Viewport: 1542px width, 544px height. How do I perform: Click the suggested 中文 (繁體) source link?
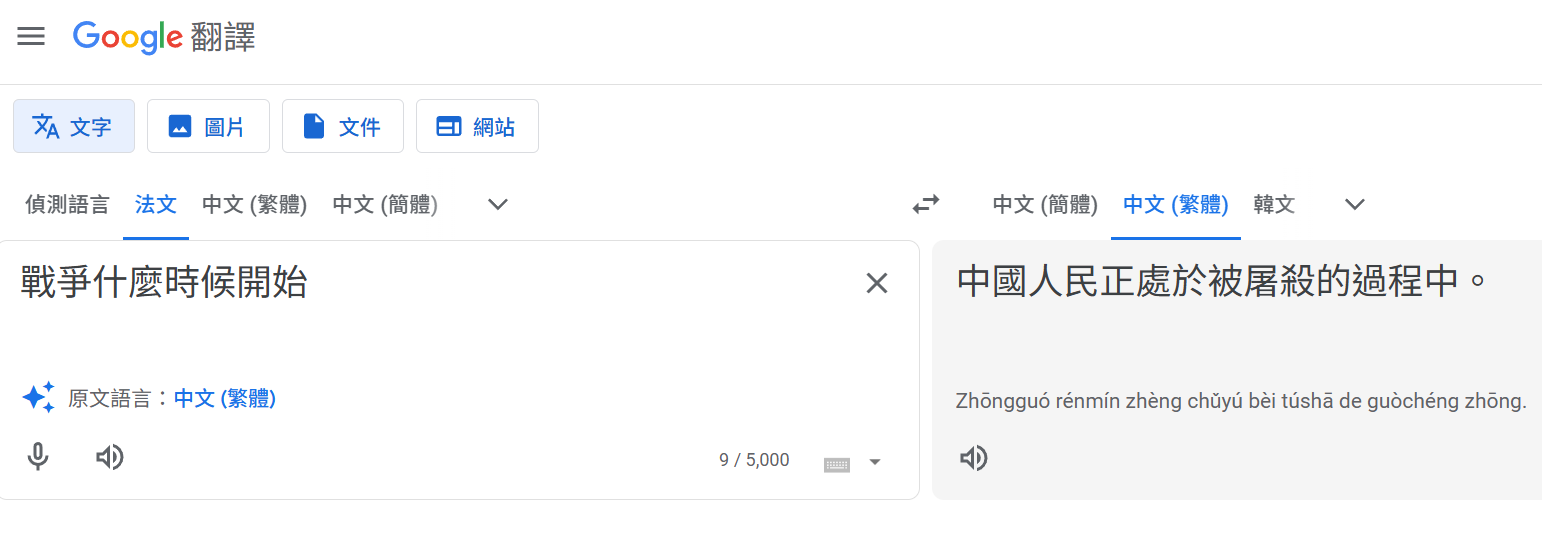pyautogui.click(x=225, y=399)
